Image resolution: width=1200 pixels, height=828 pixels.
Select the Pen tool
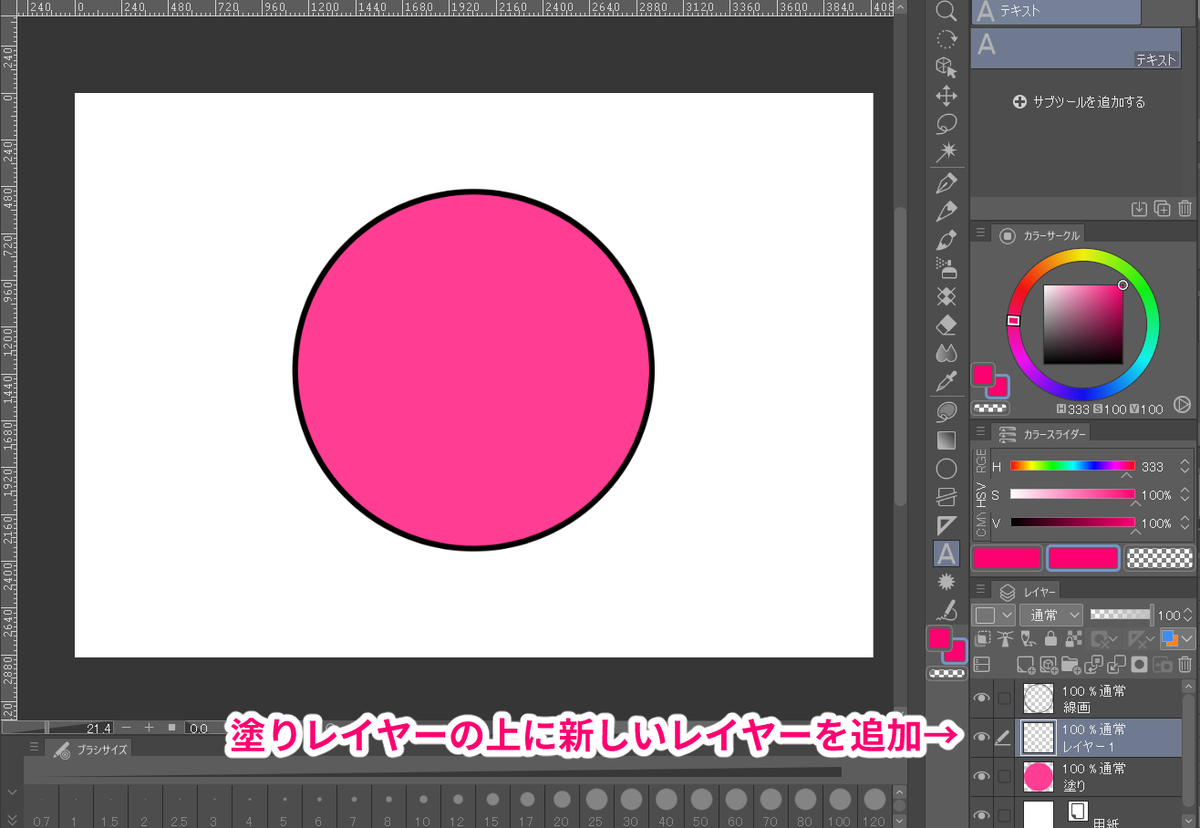947,181
